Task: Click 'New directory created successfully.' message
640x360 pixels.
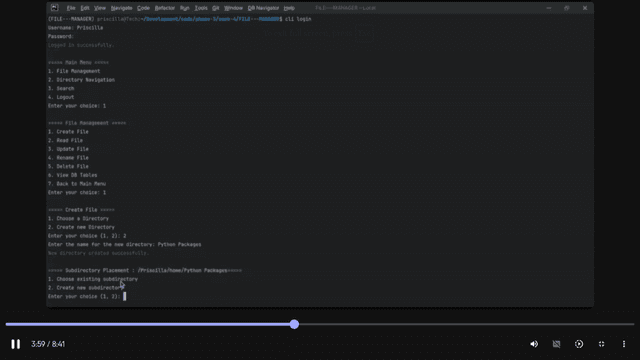Action: 98,253
